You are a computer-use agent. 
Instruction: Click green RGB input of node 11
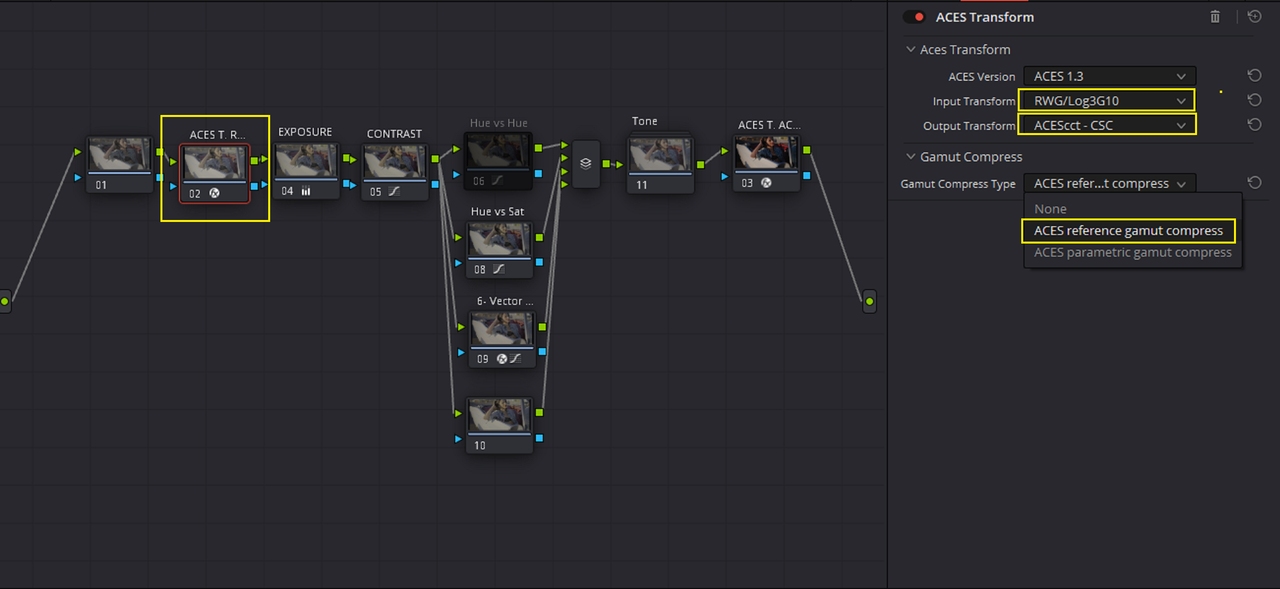point(619,164)
